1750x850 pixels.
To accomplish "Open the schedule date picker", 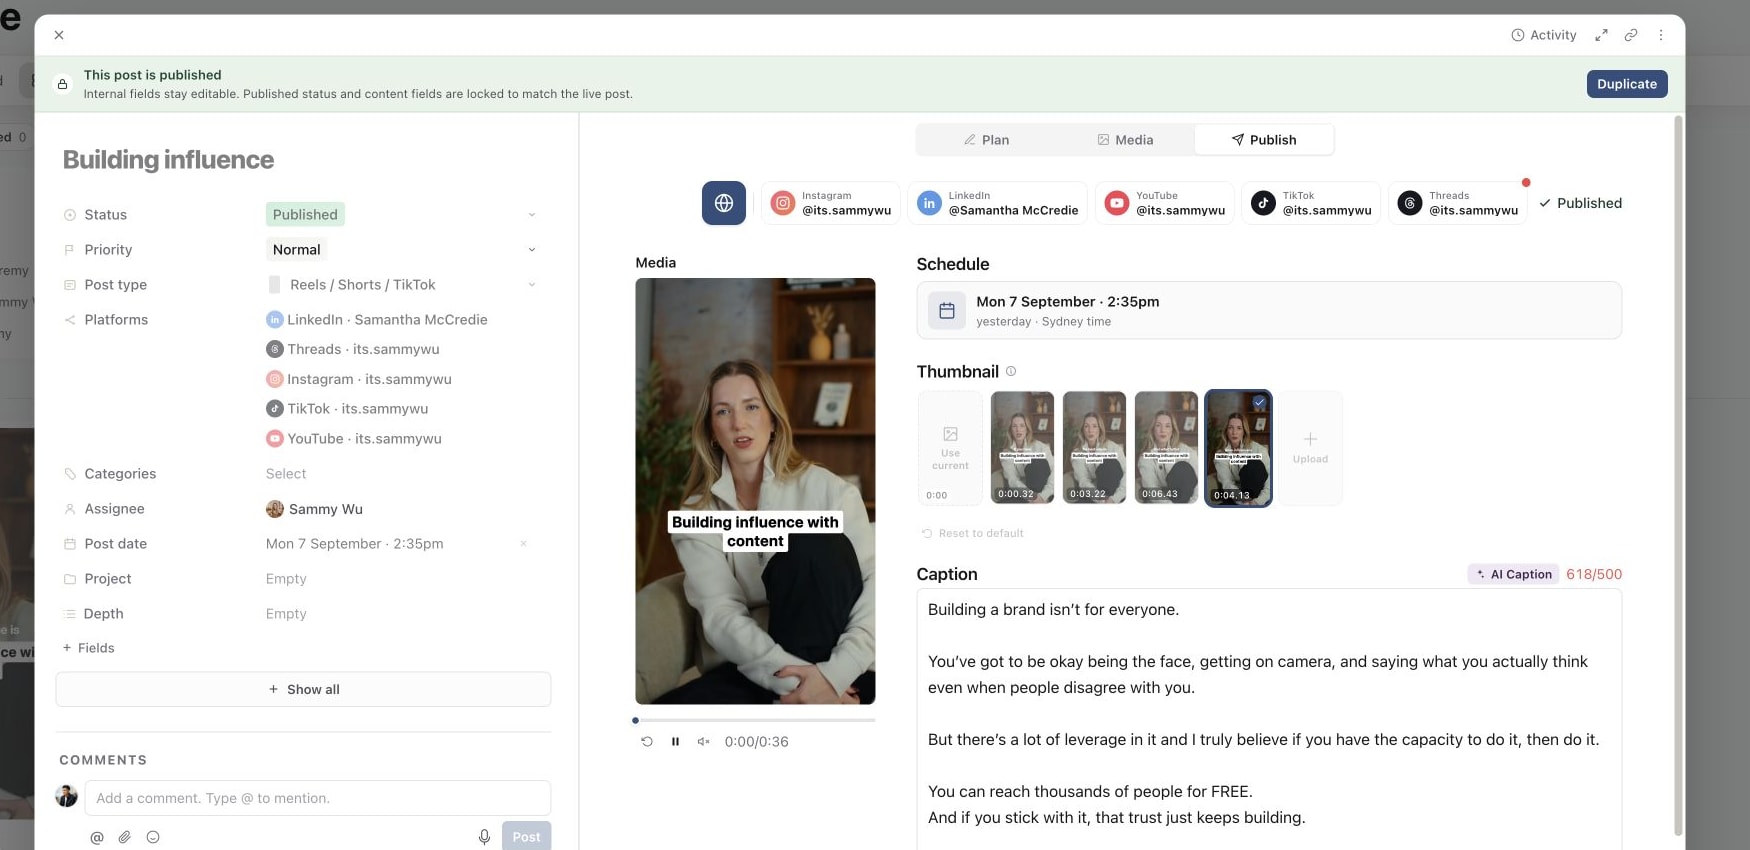I will coord(1269,310).
